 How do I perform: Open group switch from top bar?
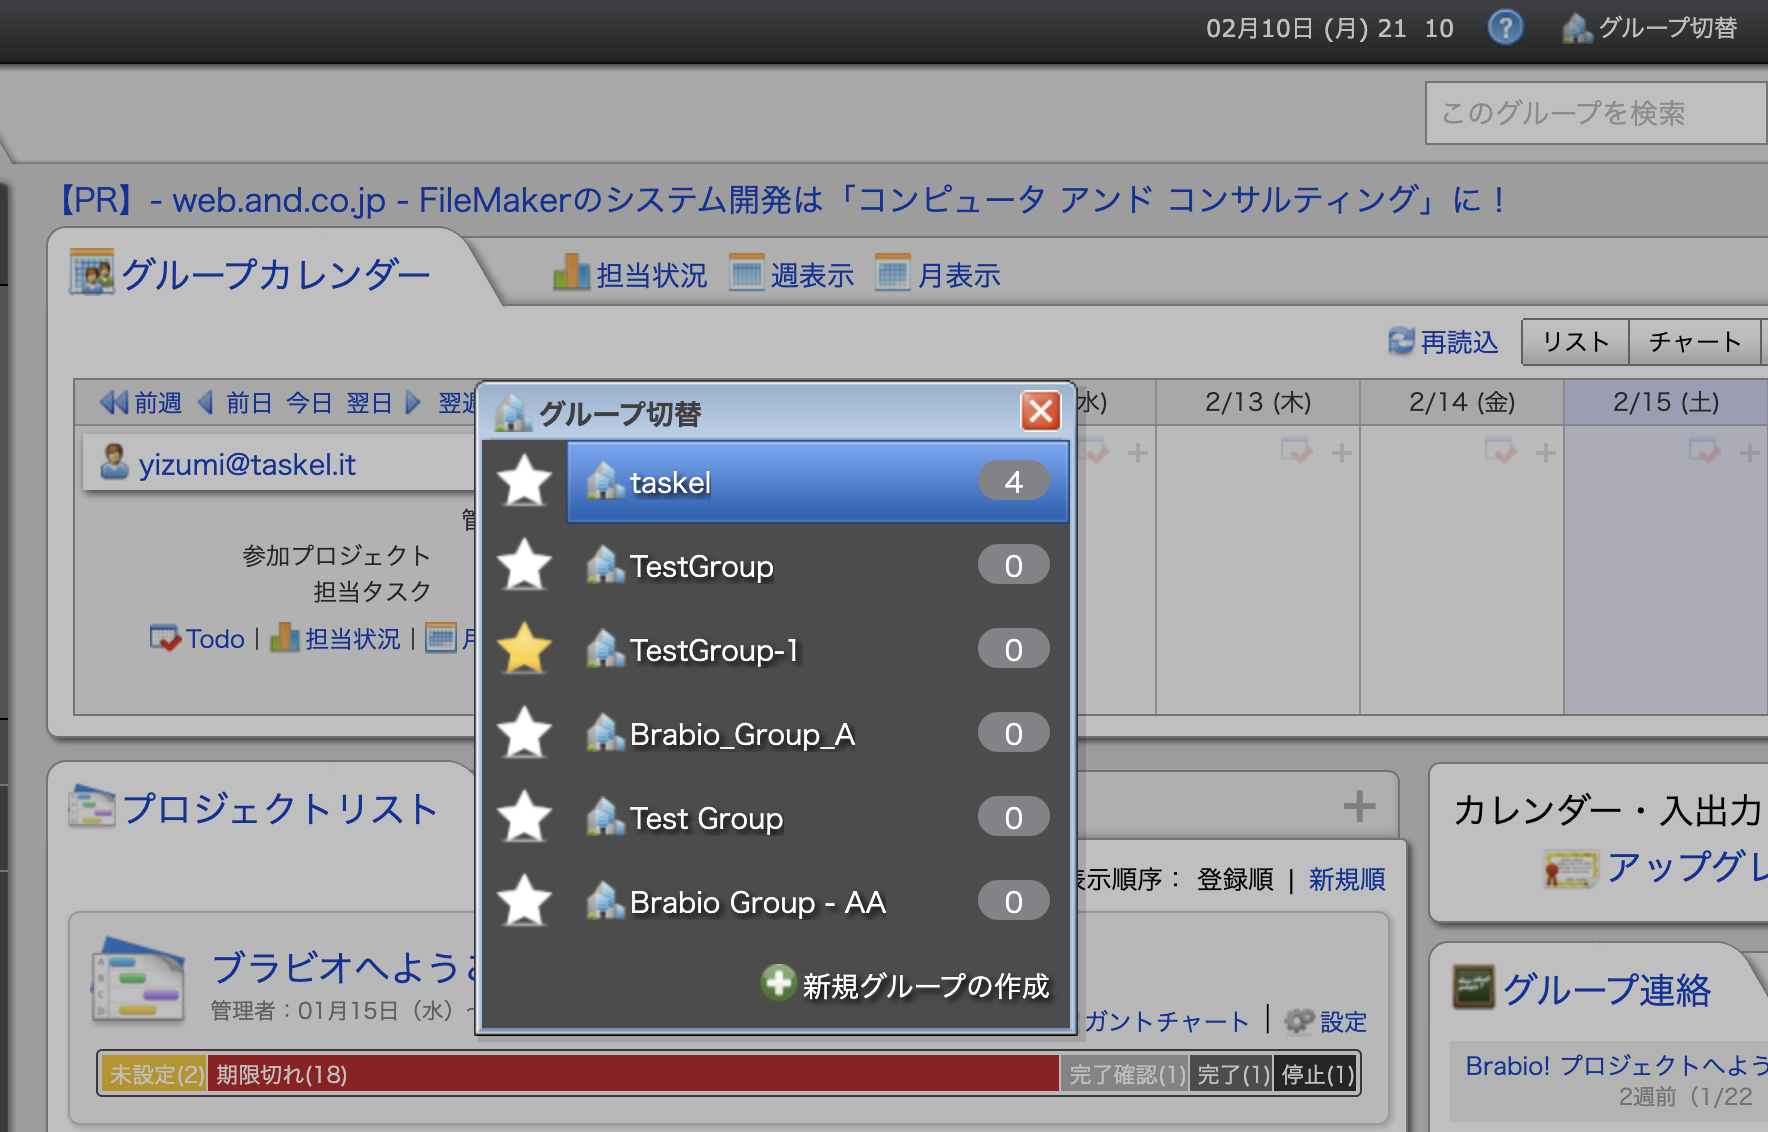tap(1650, 28)
